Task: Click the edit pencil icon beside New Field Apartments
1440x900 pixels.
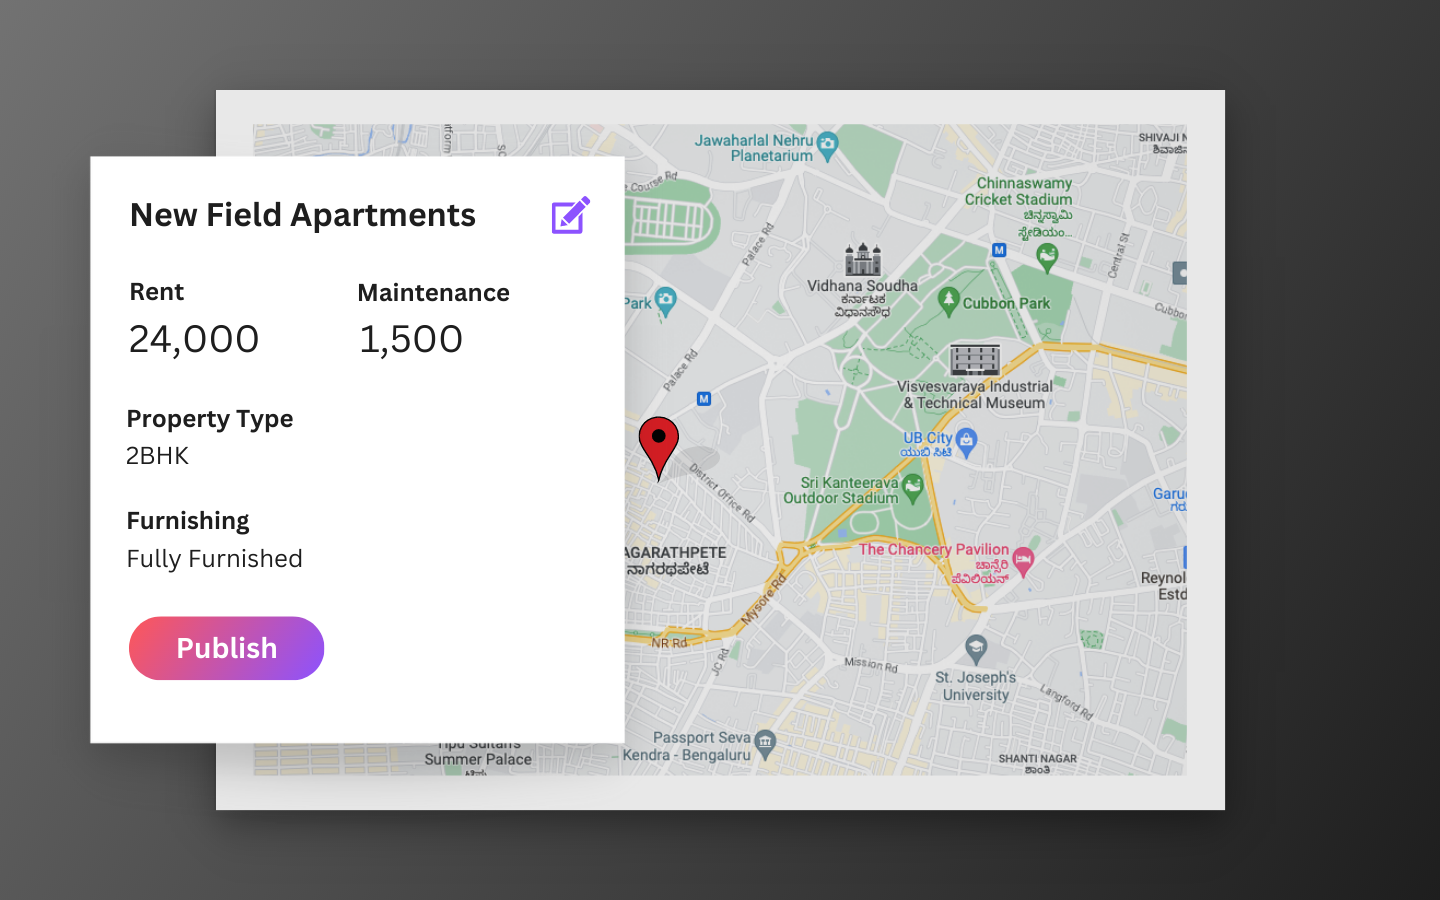Action: pos(571,216)
